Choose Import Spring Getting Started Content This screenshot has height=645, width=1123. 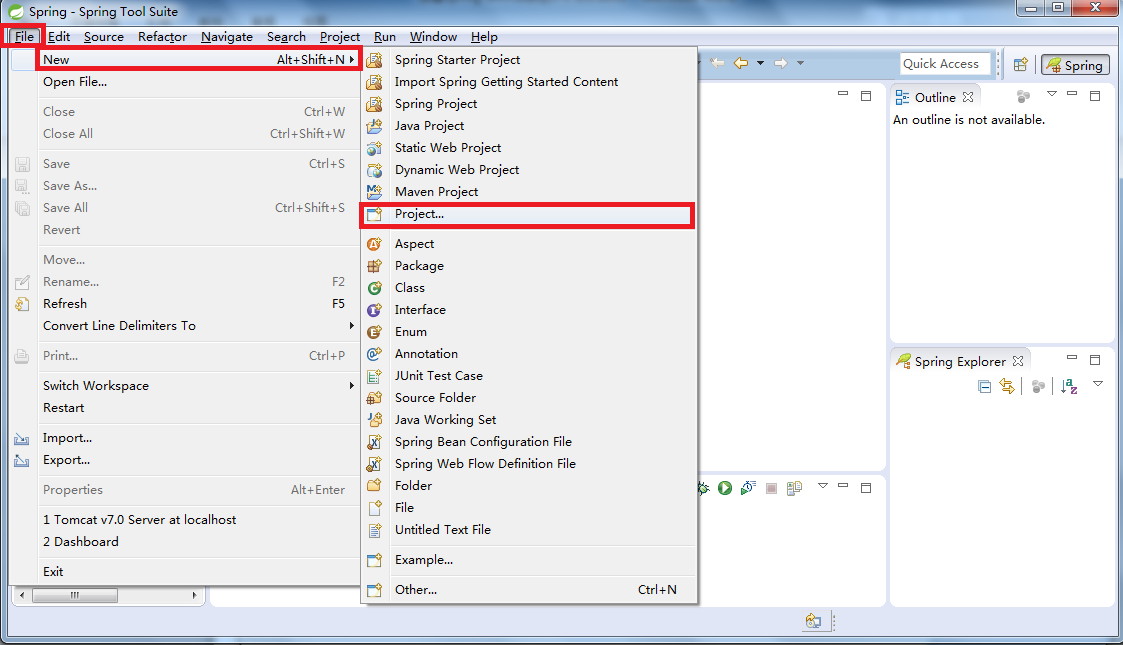coord(528,82)
